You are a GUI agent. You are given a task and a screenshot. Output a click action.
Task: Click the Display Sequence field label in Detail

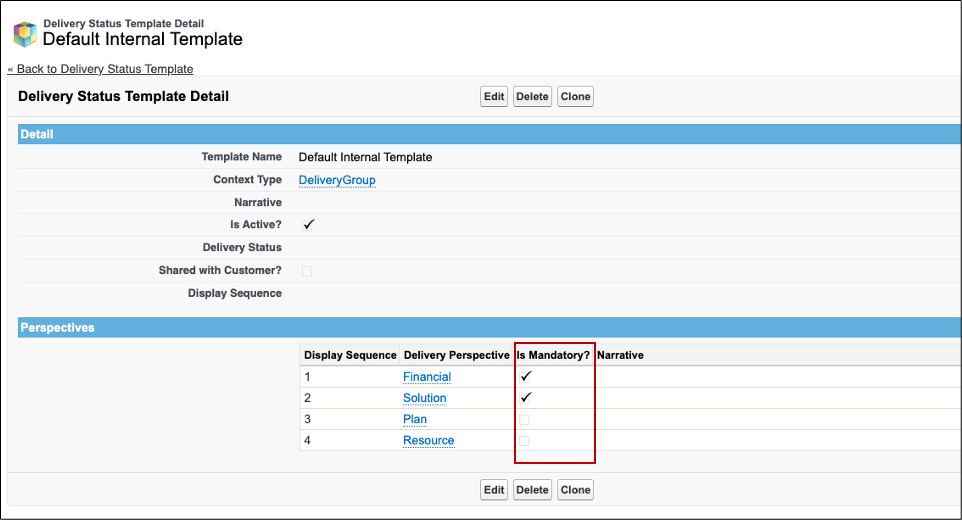(234, 293)
